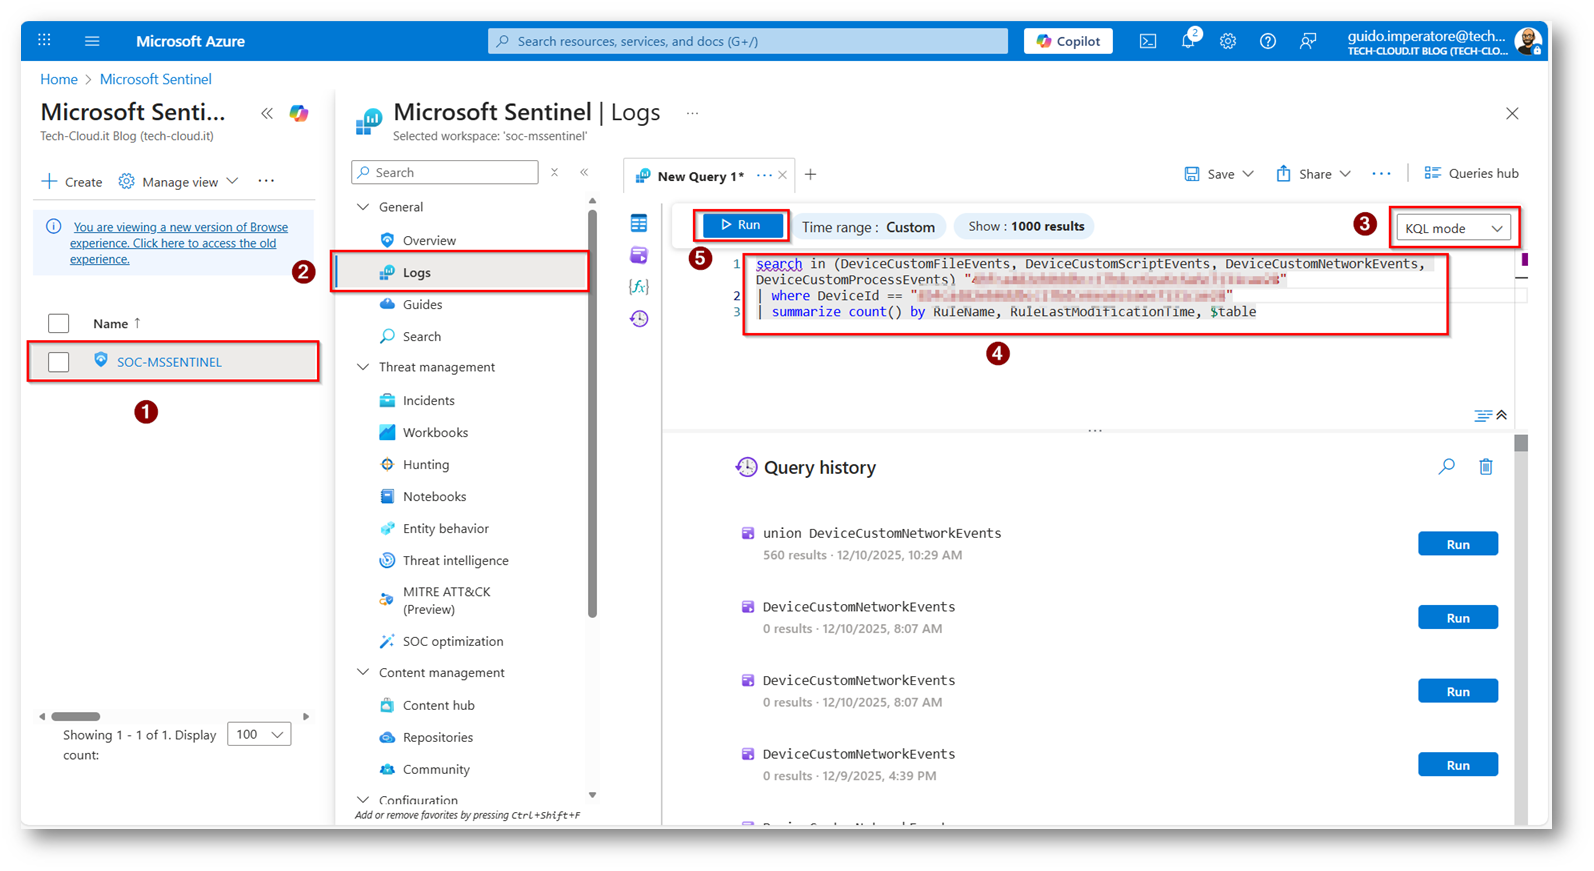Delete query history with trash icon
This screenshot has height=871, width=1594.
tap(1486, 467)
